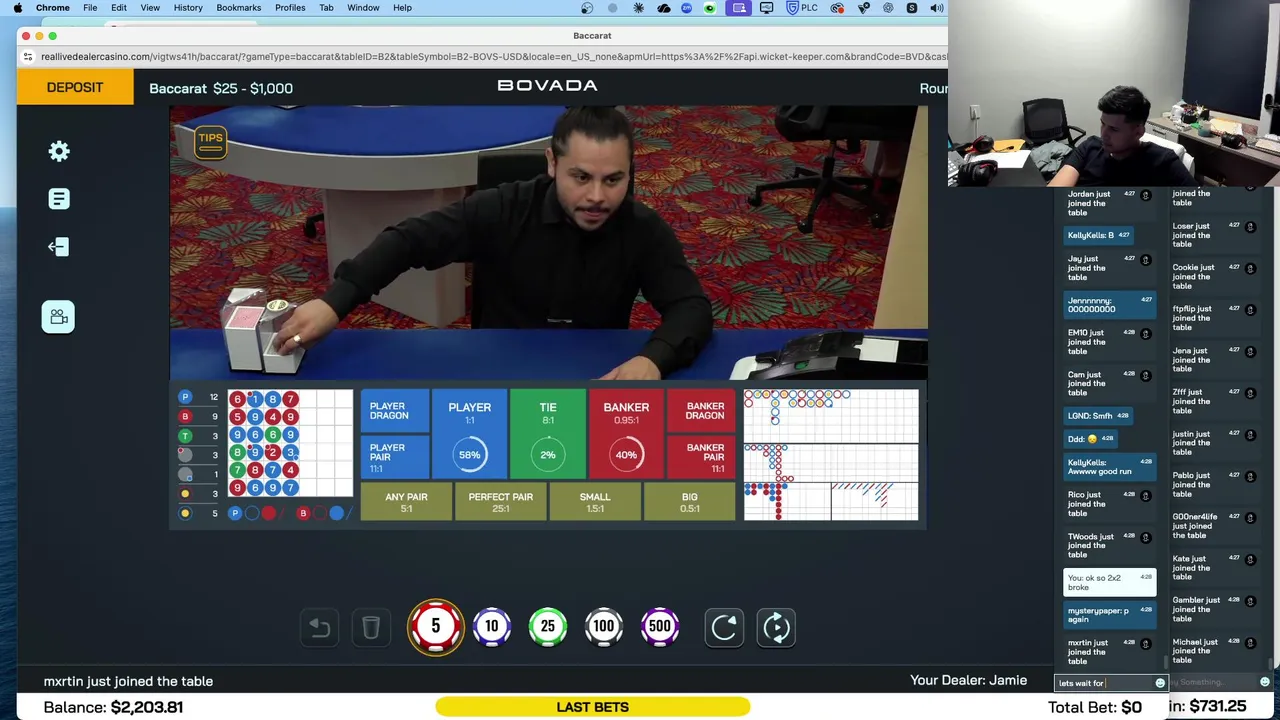Bet on BIG 0.5:1
Screen dimensions: 1280x720
(690, 502)
